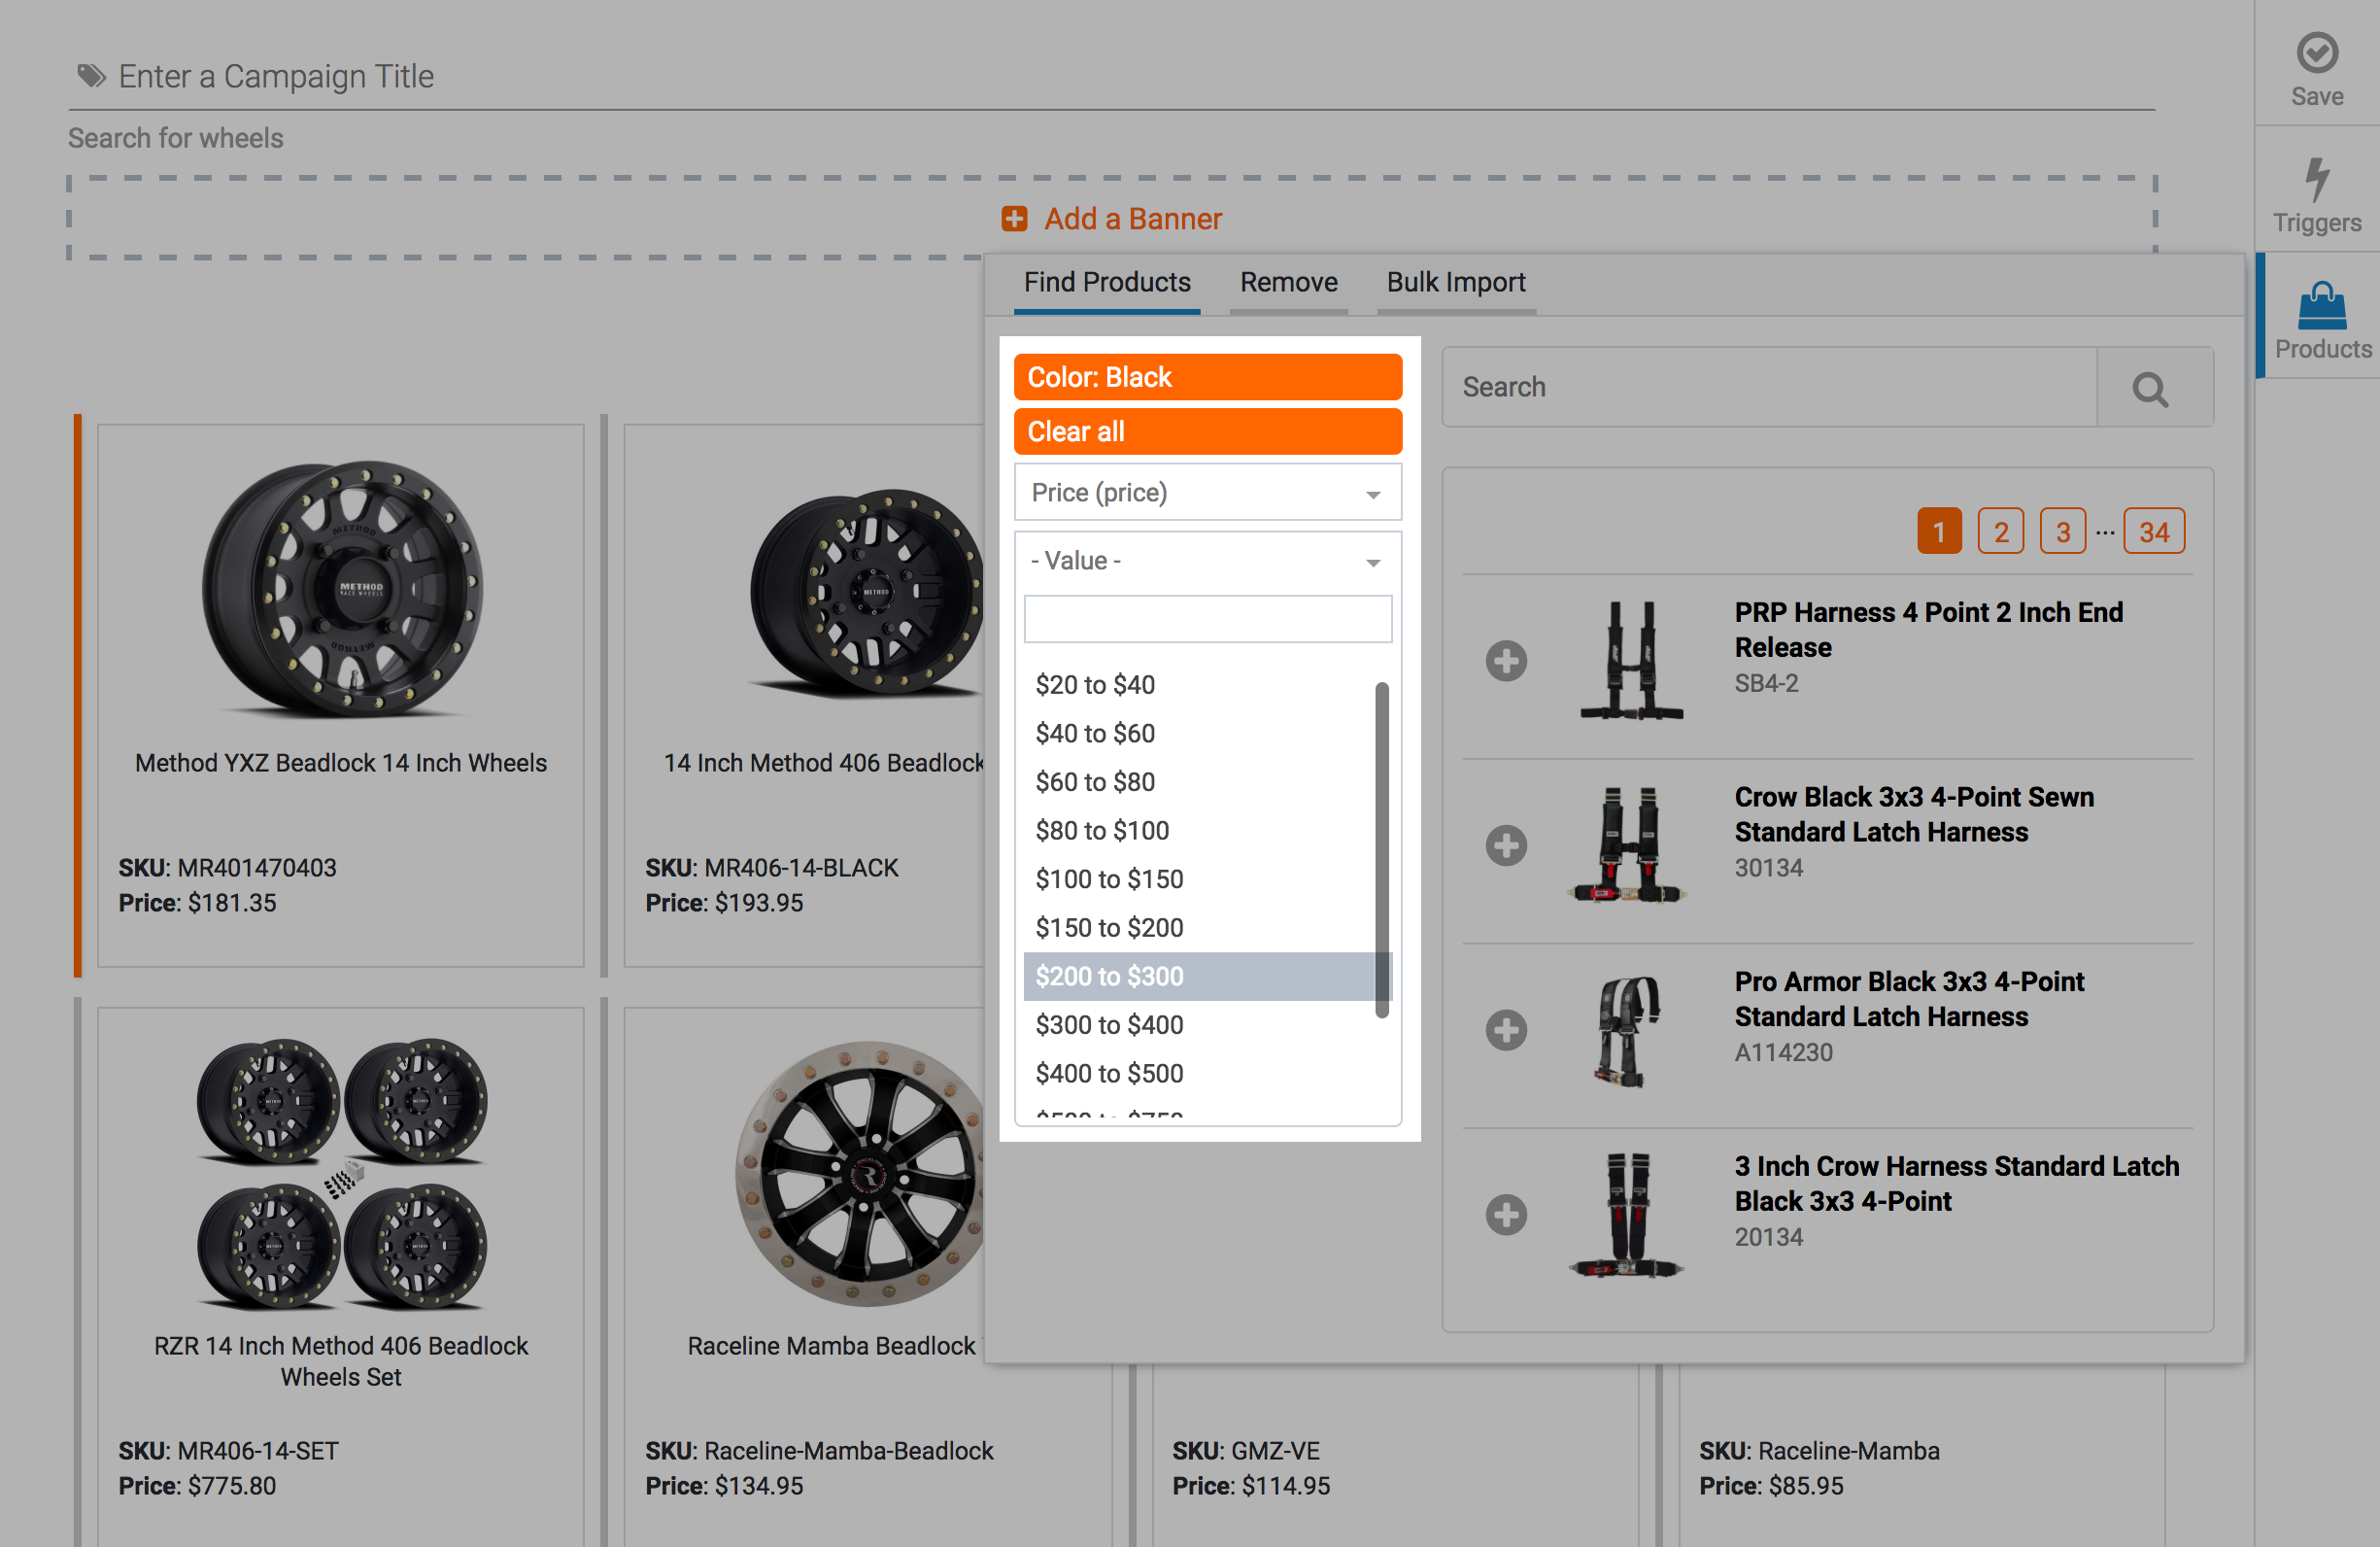Viewport: 2380px width, 1547px height.
Task: Switch to the Find Products tab
Action: coord(1106,283)
